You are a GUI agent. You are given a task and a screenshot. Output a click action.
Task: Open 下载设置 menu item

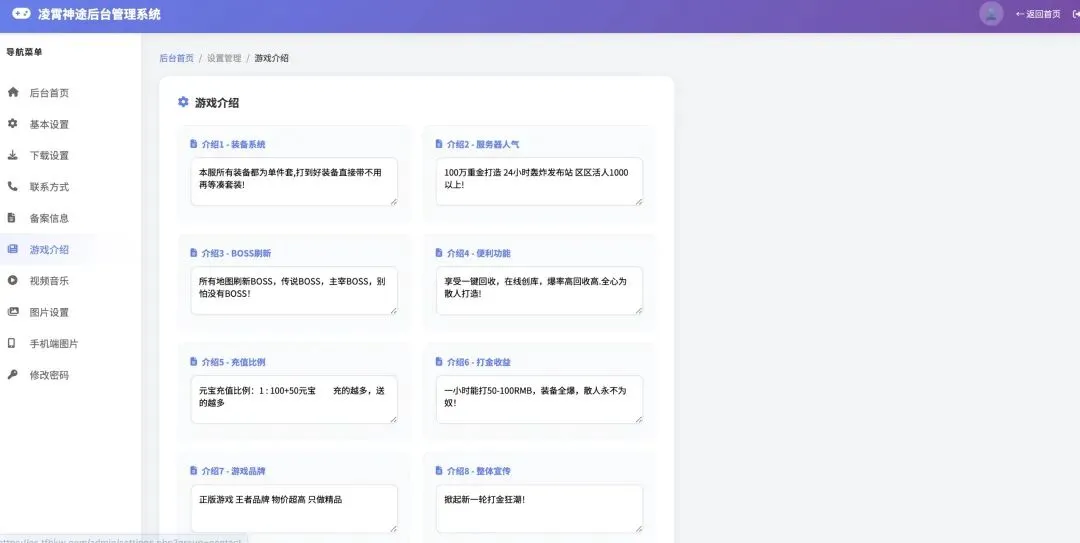[48, 155]
